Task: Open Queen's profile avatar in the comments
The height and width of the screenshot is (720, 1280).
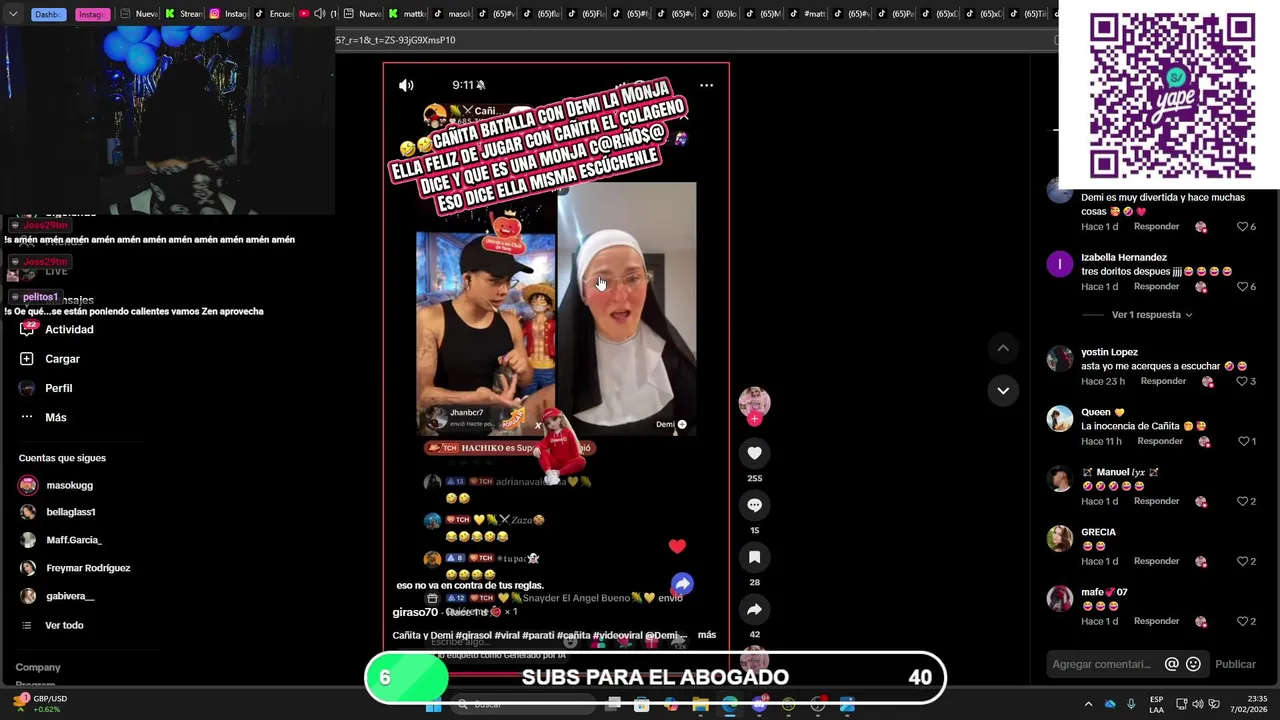Action: point(1060,419)
